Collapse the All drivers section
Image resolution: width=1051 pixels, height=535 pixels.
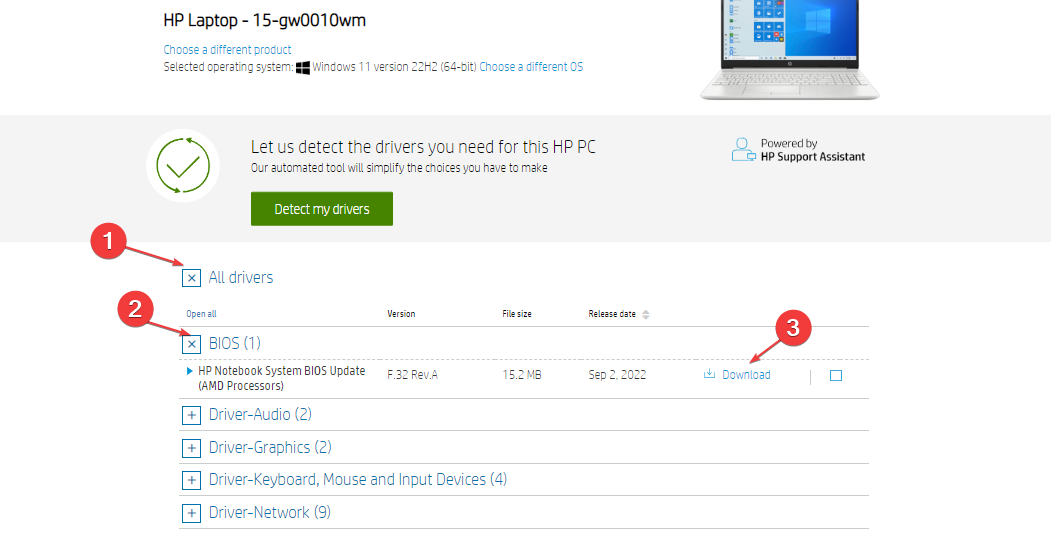[191, 278]
